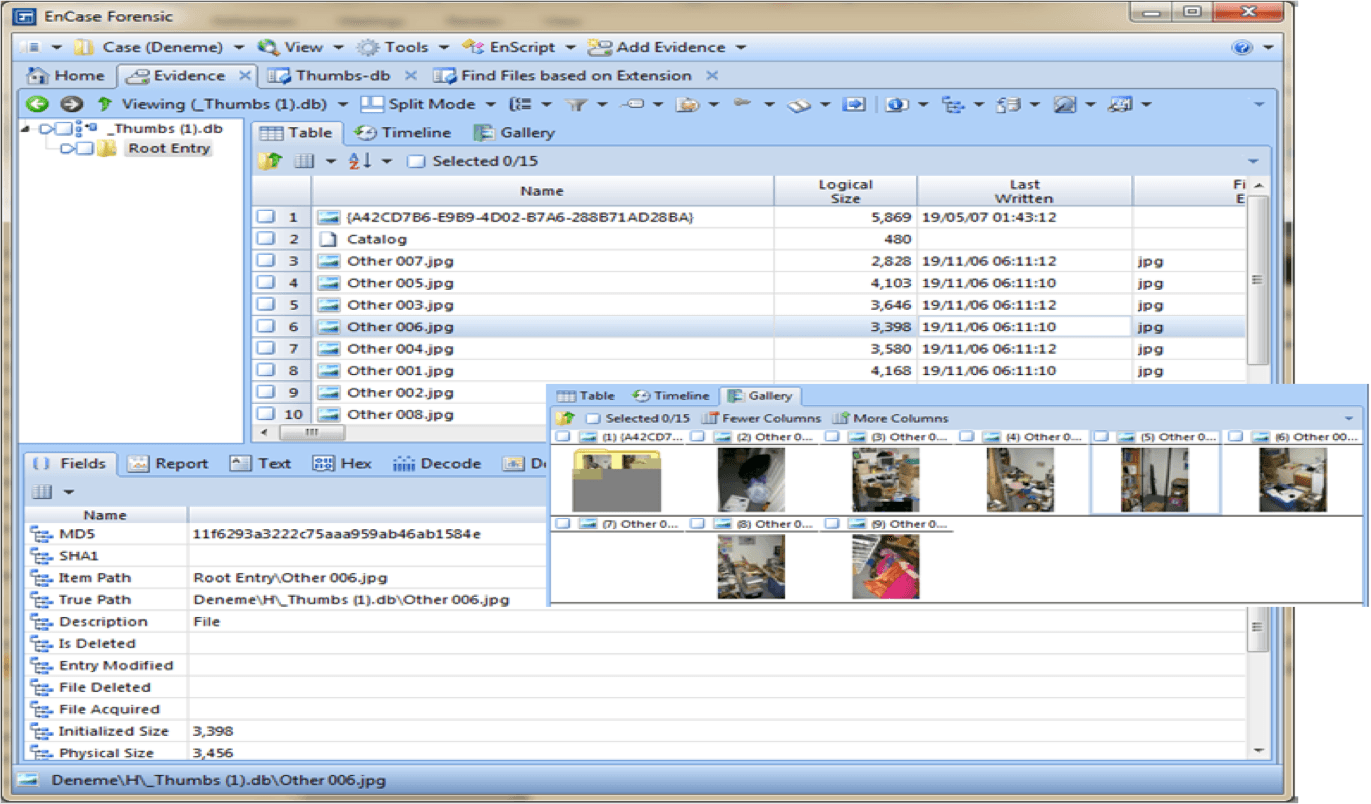1371x804 pixels.
Task: Open the Decode tab in the lower pane
Action: 437,463
